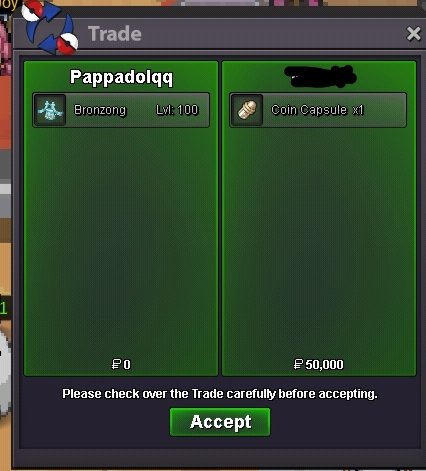Image resolution: width=426 pixels, height=471 pixels.
Task: Click the ₽50,000 money offer
Action: 318,364
